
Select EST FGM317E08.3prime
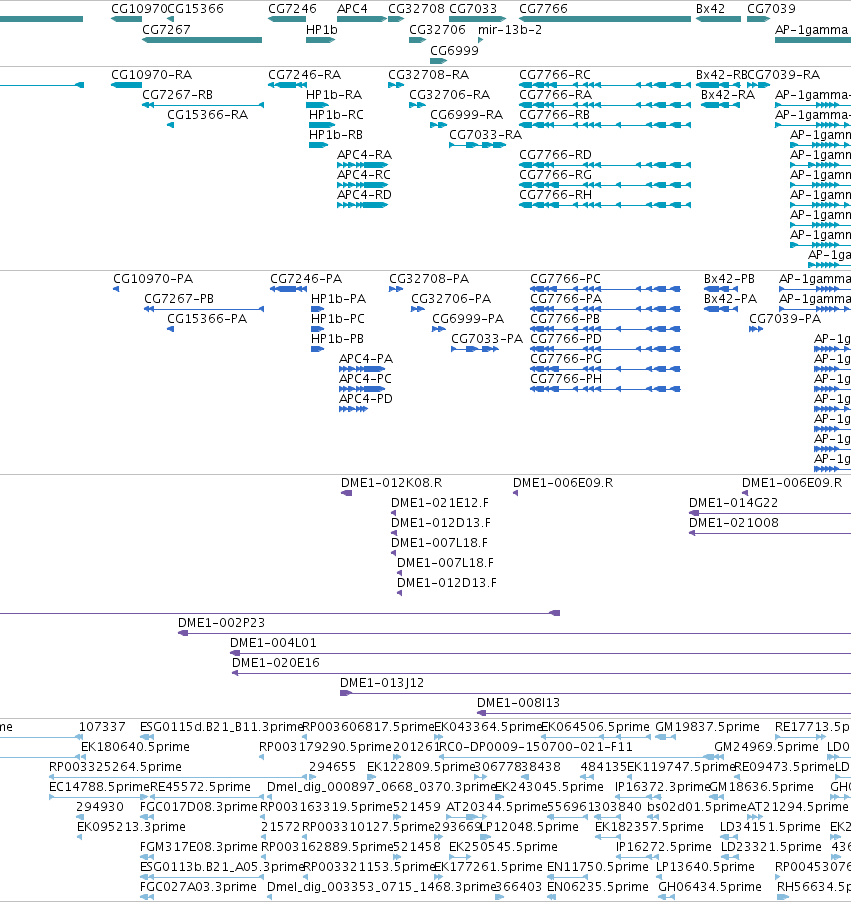[x=199, y=847]
